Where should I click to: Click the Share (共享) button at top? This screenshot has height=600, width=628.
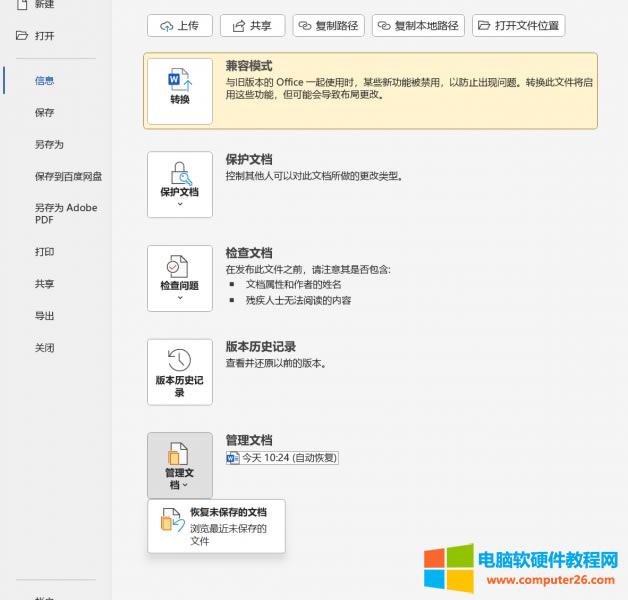coord(253,25)
